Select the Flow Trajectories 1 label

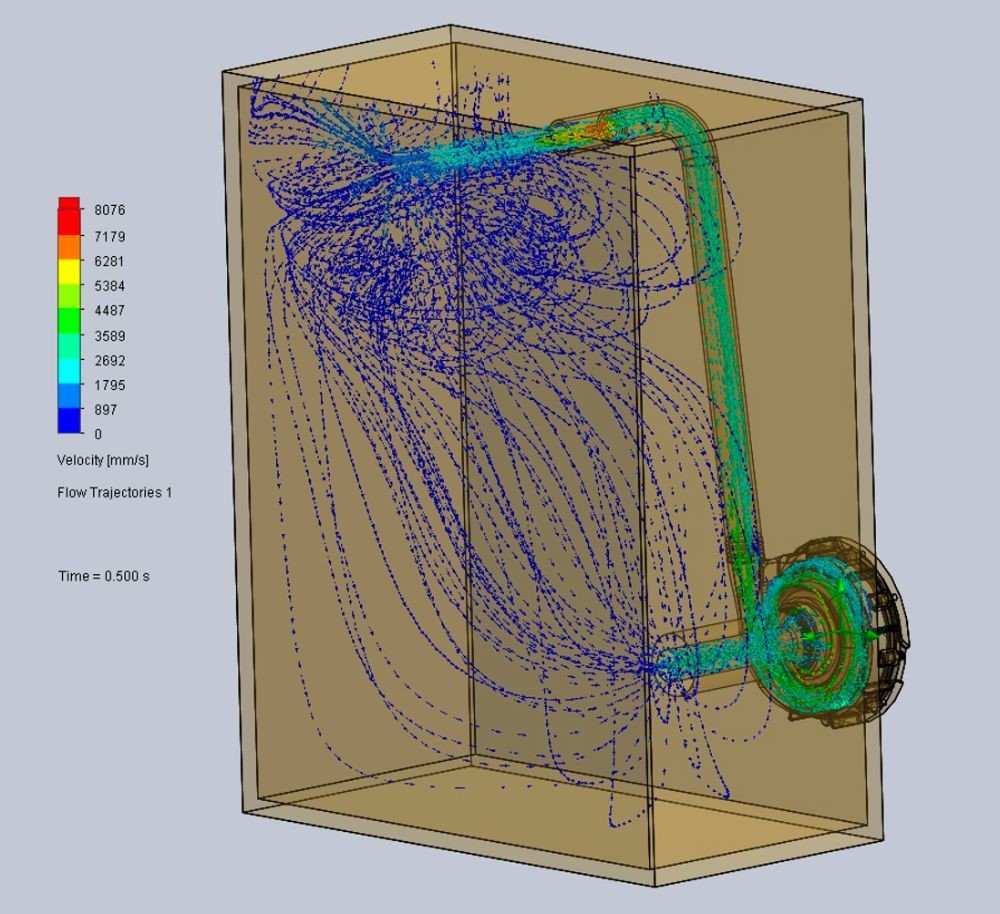(x=115, y=492)
